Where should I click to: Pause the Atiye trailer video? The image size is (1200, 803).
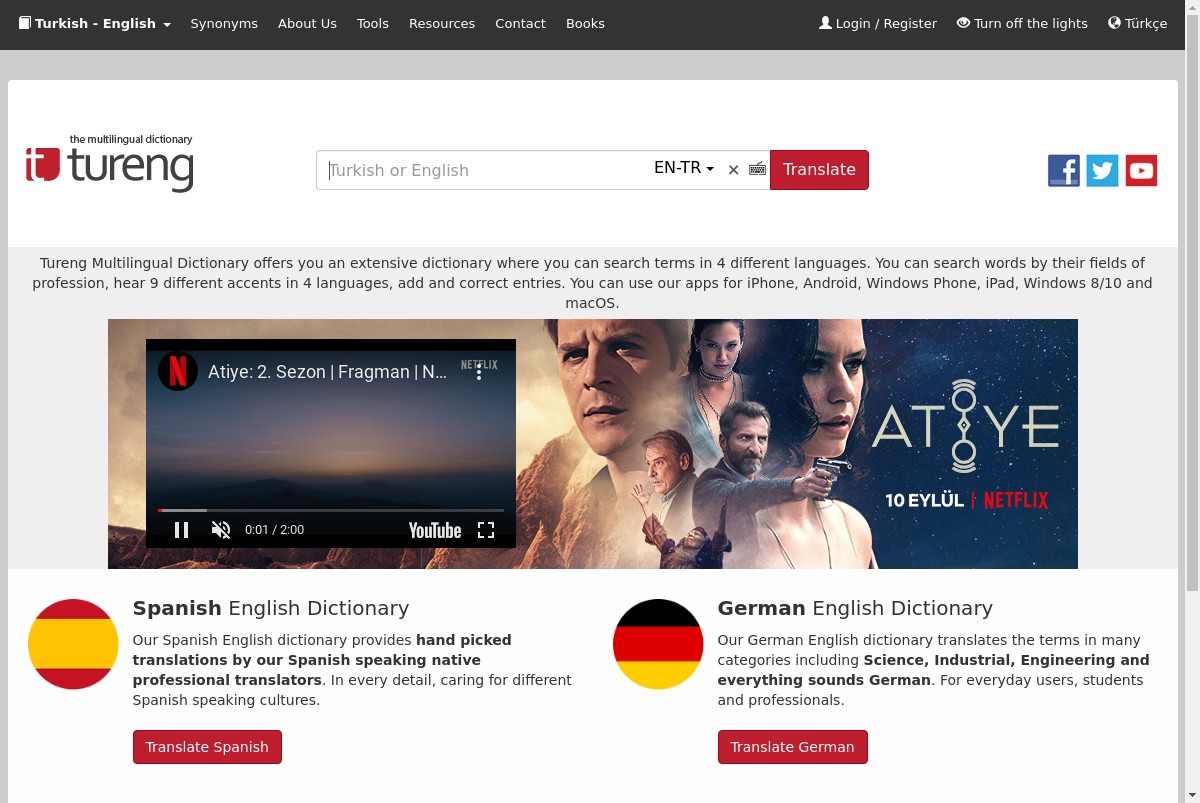pyautogui.click(x=181, y=530)
